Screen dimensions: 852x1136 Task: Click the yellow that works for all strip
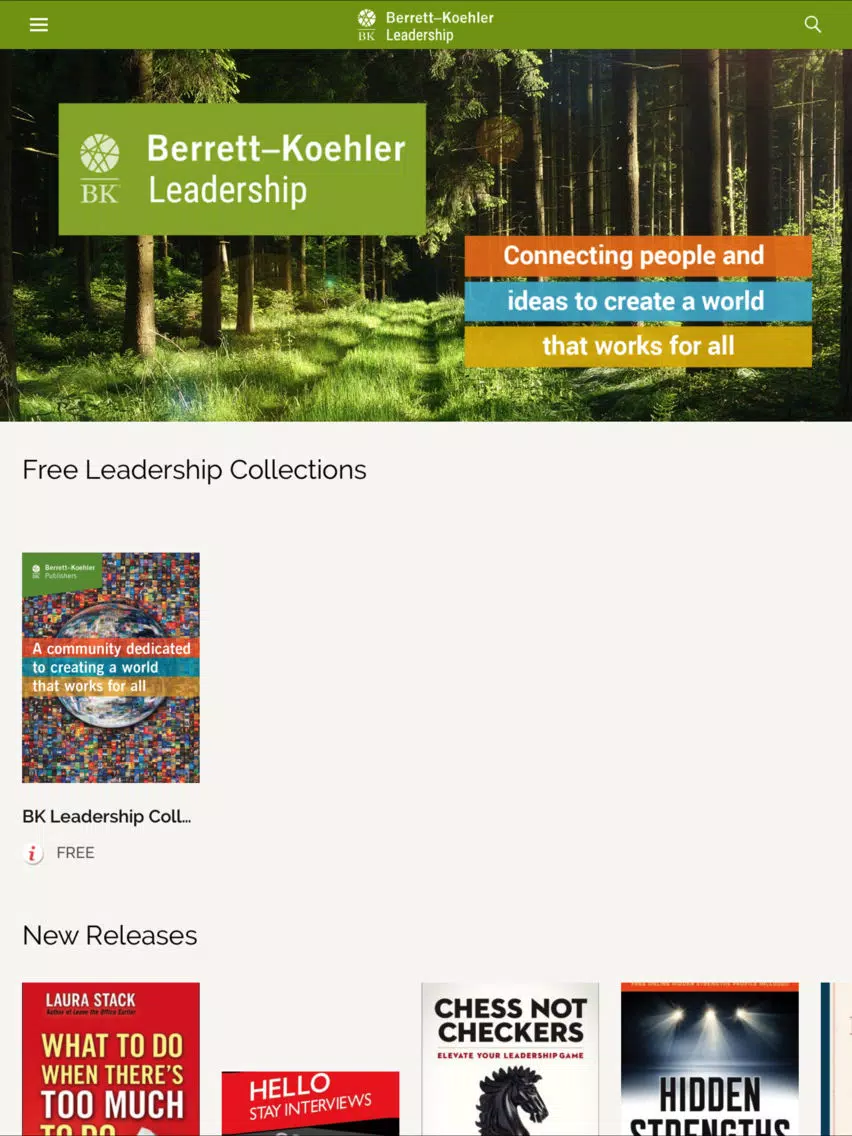point(638,346)
